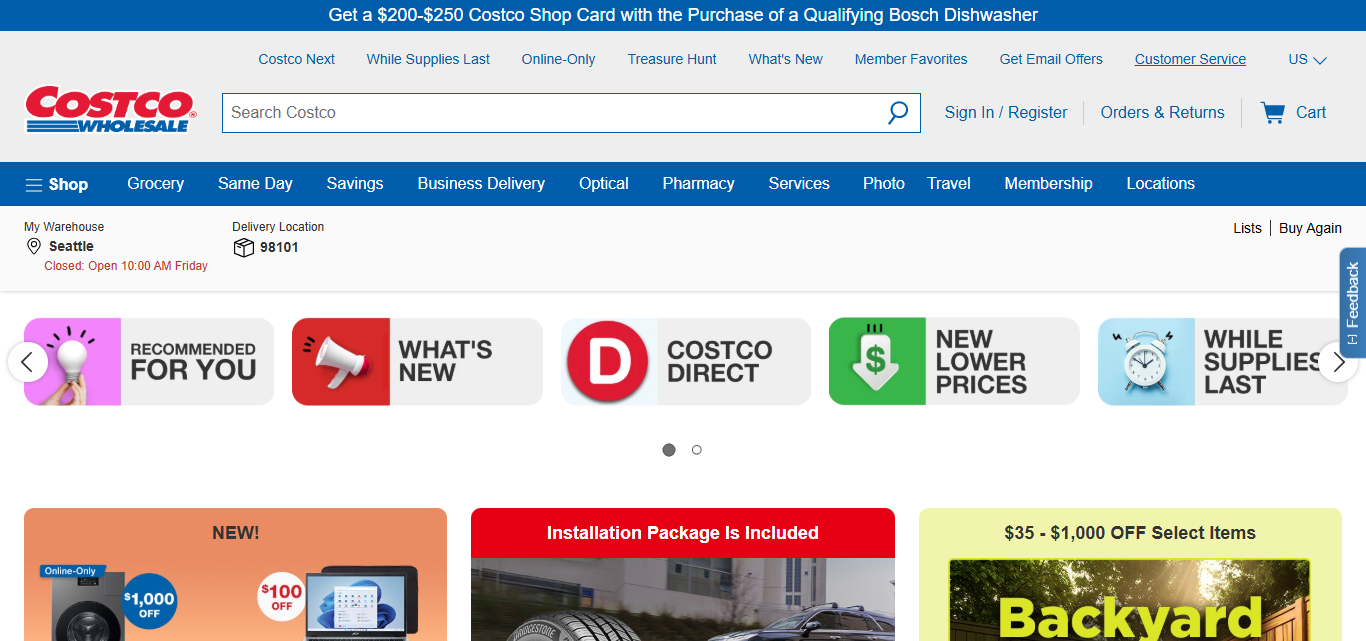Open the shopping cart icon
Screen dimensions: 1366x641
1273,112
